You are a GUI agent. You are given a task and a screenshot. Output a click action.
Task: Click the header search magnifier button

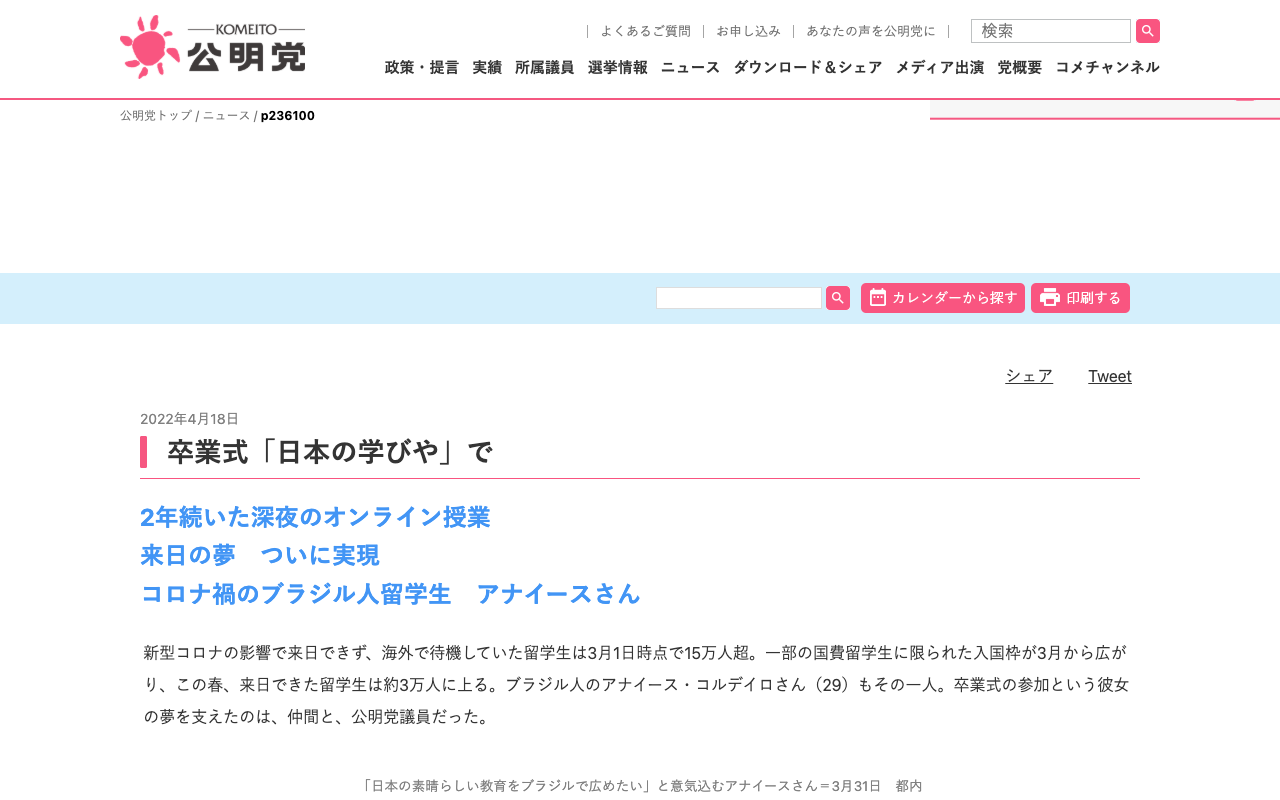coord(1148,31)
